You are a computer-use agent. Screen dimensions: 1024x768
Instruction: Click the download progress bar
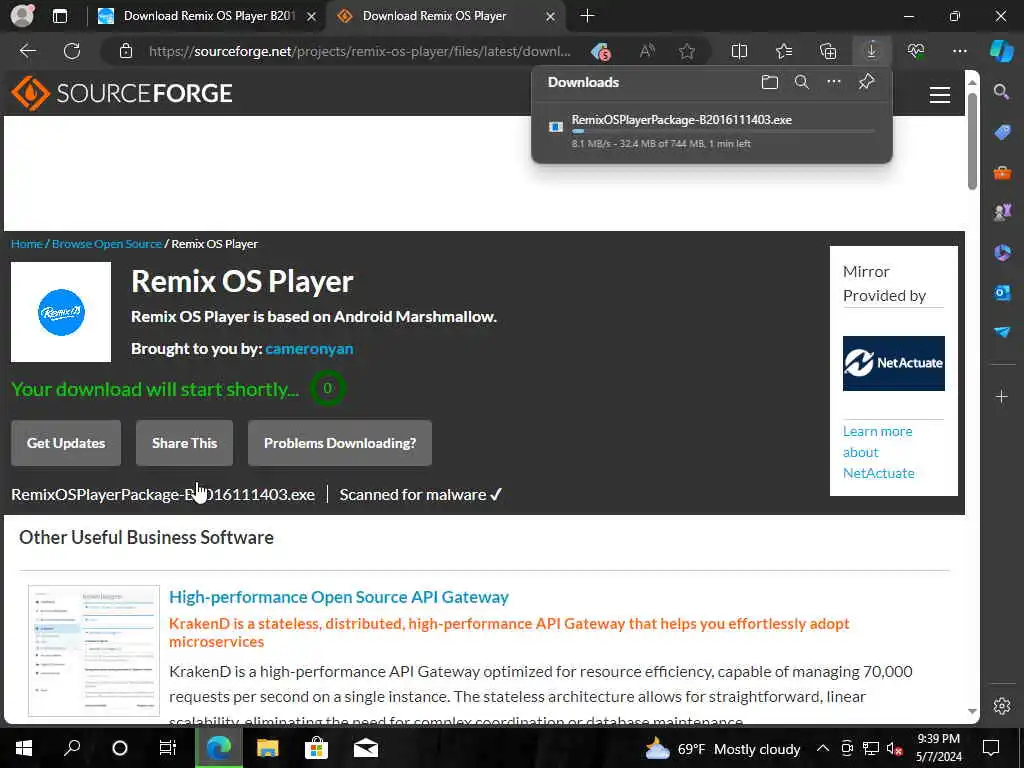coord(722,131)
